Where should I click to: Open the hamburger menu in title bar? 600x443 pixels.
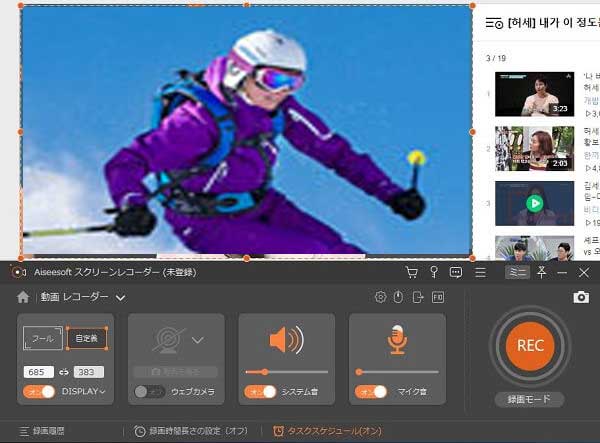(480, 272)
